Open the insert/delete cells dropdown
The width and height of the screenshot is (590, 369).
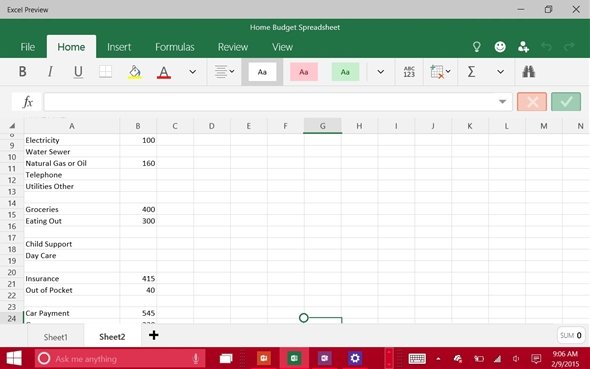pyautogui.click(x=440, y=71)
